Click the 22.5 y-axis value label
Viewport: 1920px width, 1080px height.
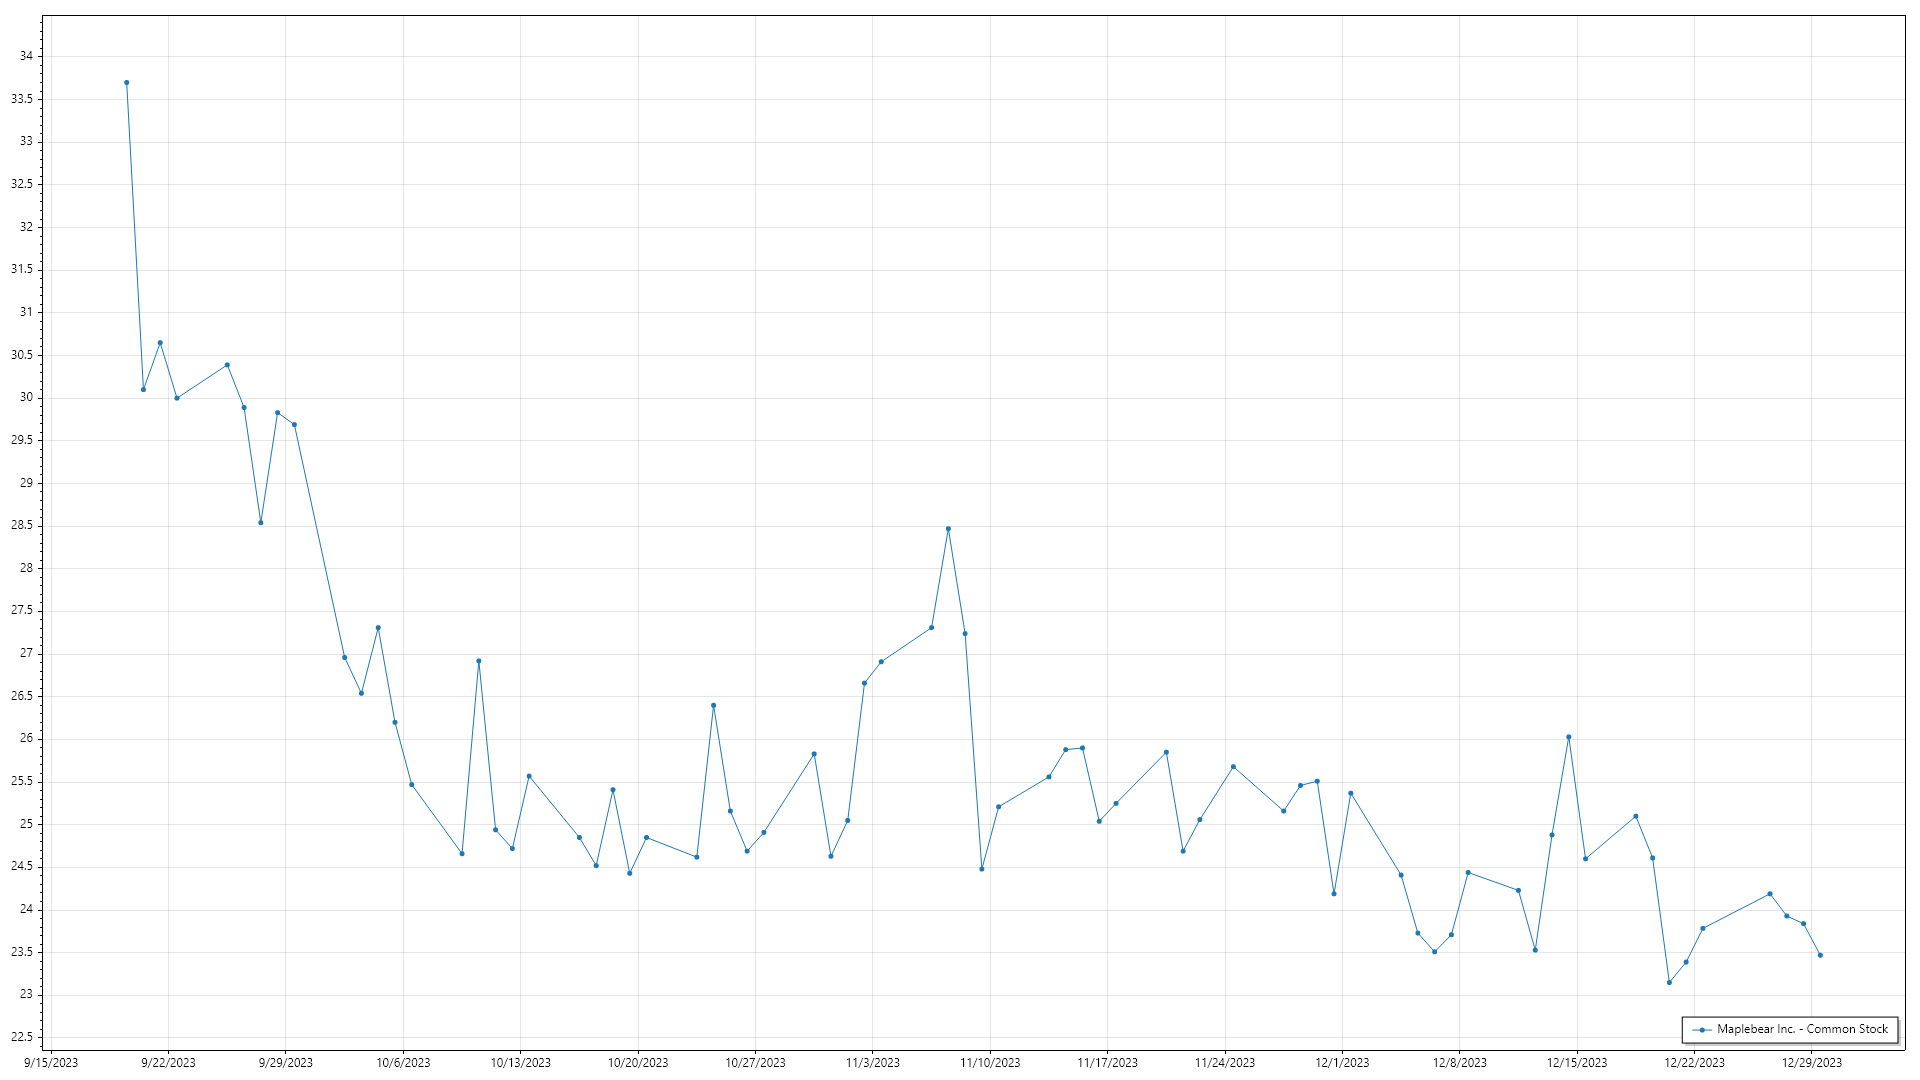(x=22, y=1037)
